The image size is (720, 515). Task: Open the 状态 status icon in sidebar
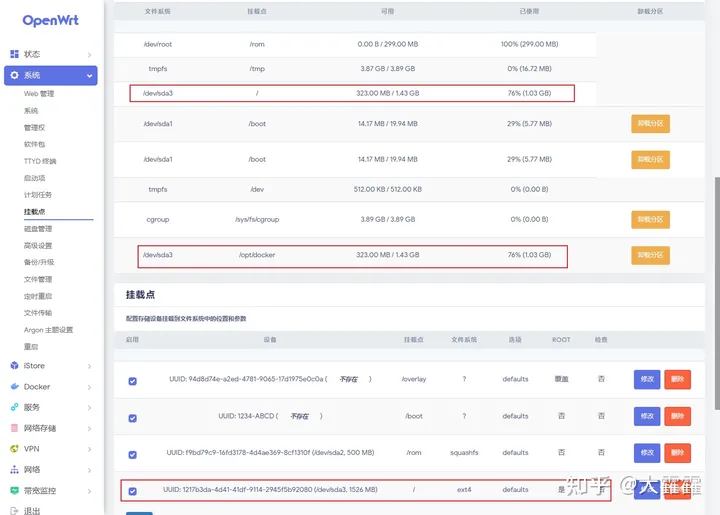click(x=14, y=54)
